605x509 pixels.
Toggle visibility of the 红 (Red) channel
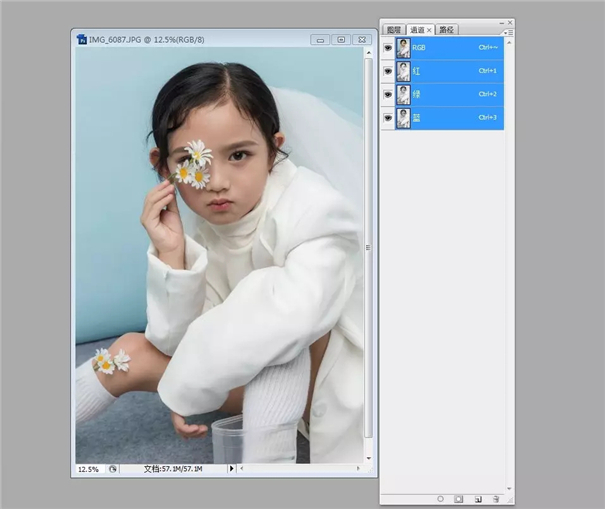point(388,71)
